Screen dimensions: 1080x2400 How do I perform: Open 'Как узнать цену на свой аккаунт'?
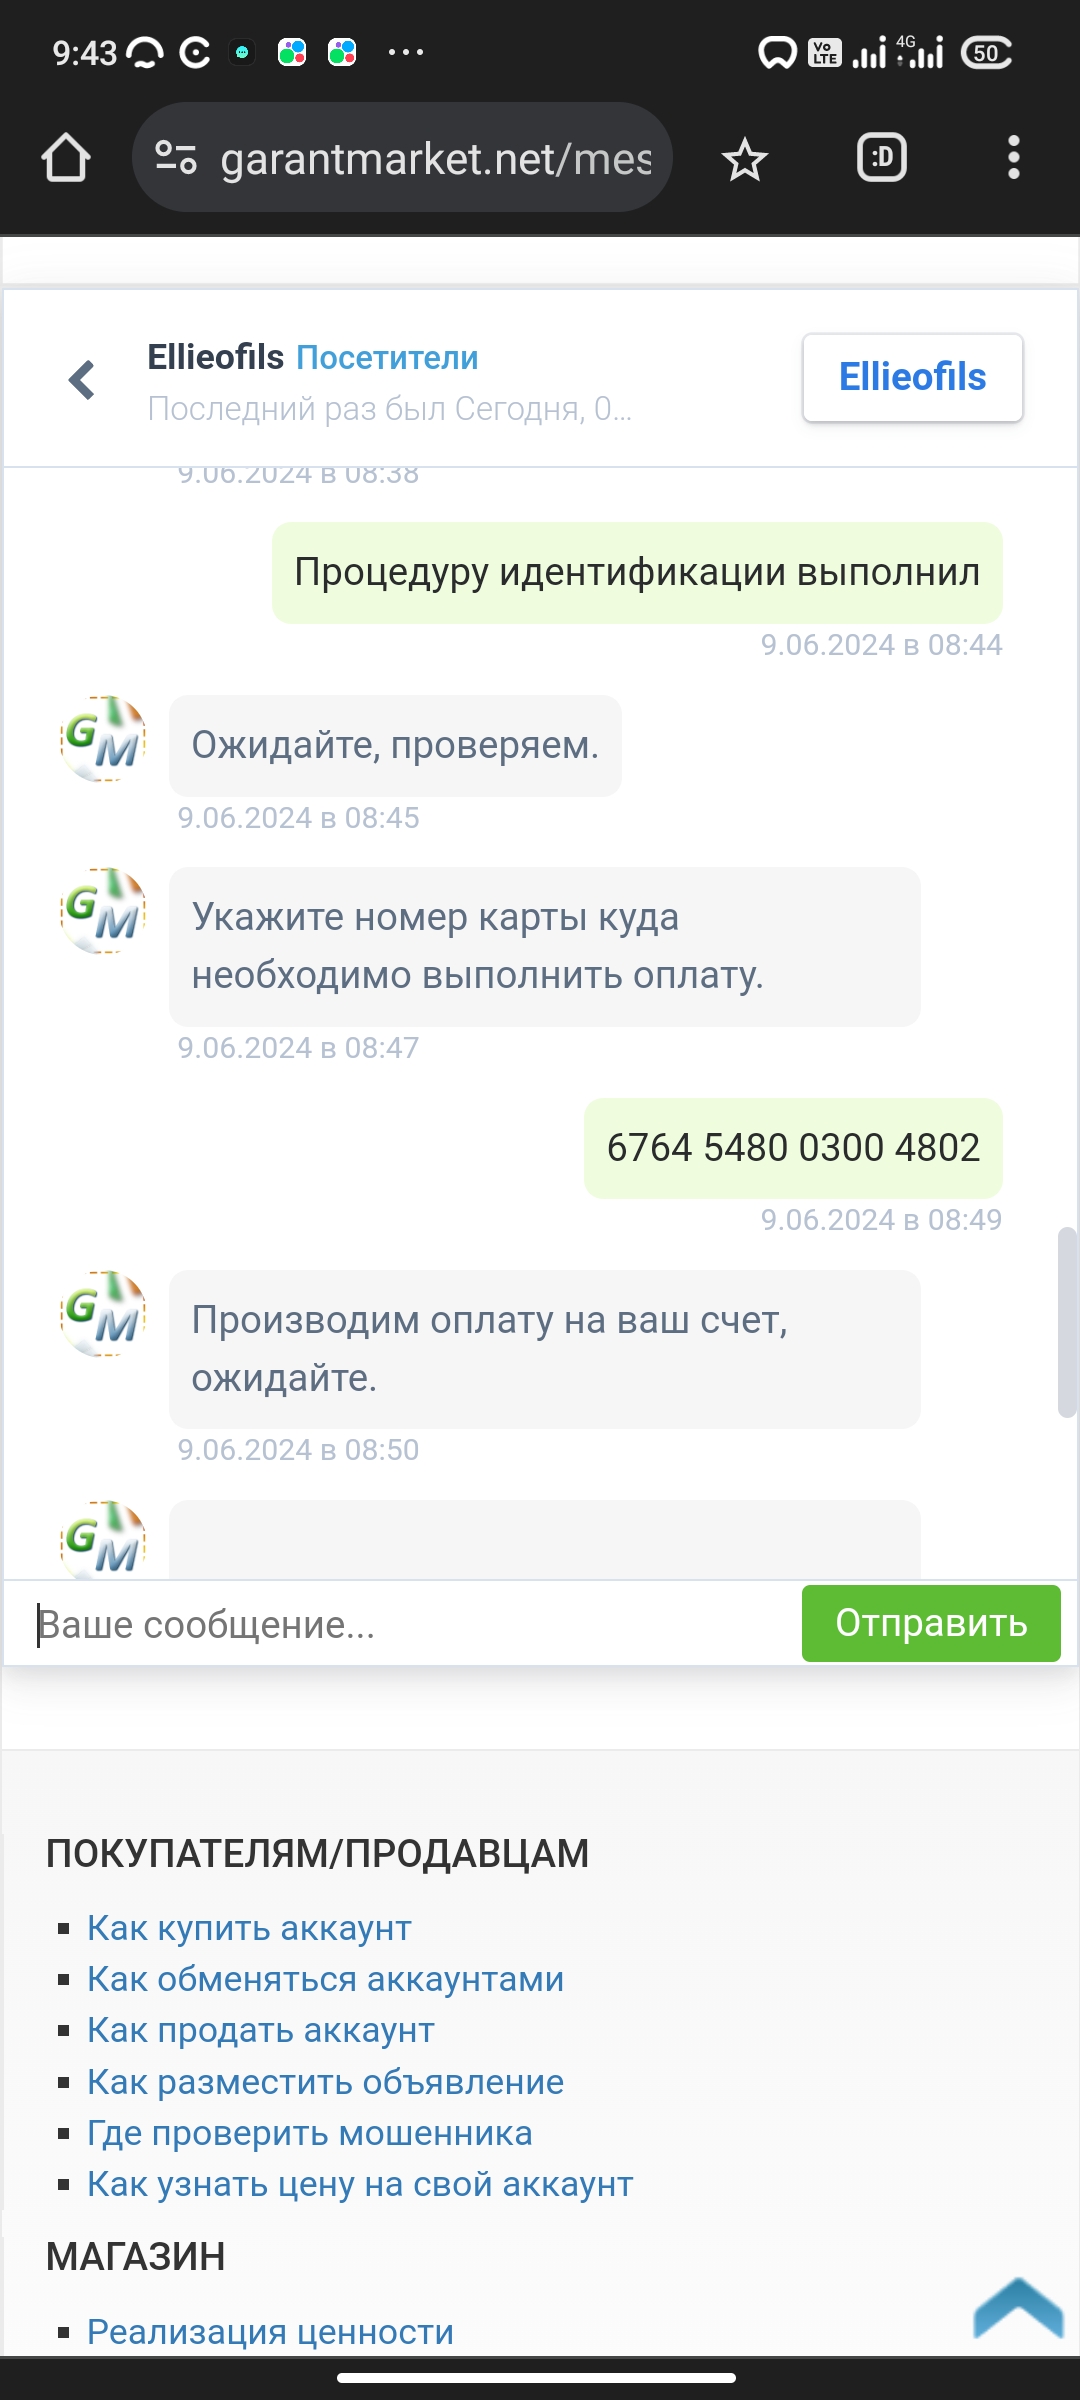click(360, 2183)
